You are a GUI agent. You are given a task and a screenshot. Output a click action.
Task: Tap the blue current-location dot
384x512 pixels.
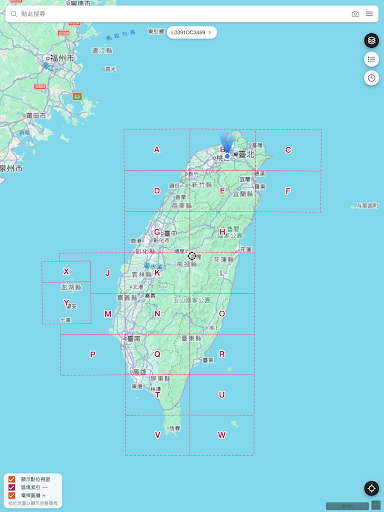[x=227, y=156]
